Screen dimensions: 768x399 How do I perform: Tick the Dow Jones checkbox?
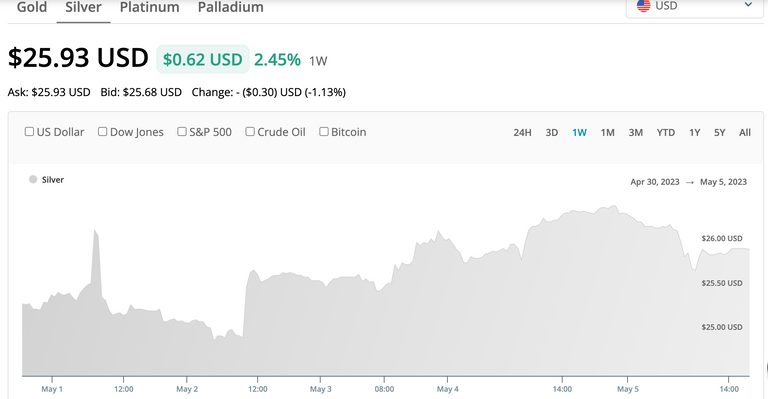pos(102,132)
